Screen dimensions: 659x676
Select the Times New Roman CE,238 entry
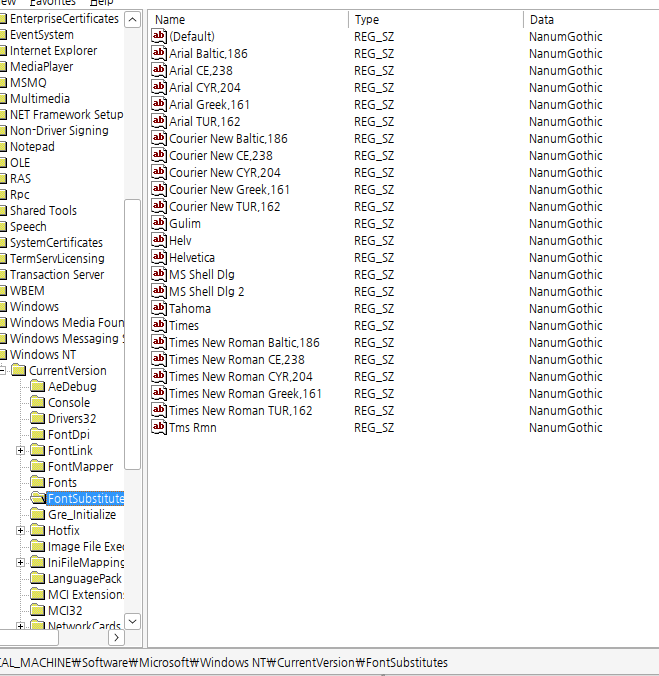click(237, 360)
